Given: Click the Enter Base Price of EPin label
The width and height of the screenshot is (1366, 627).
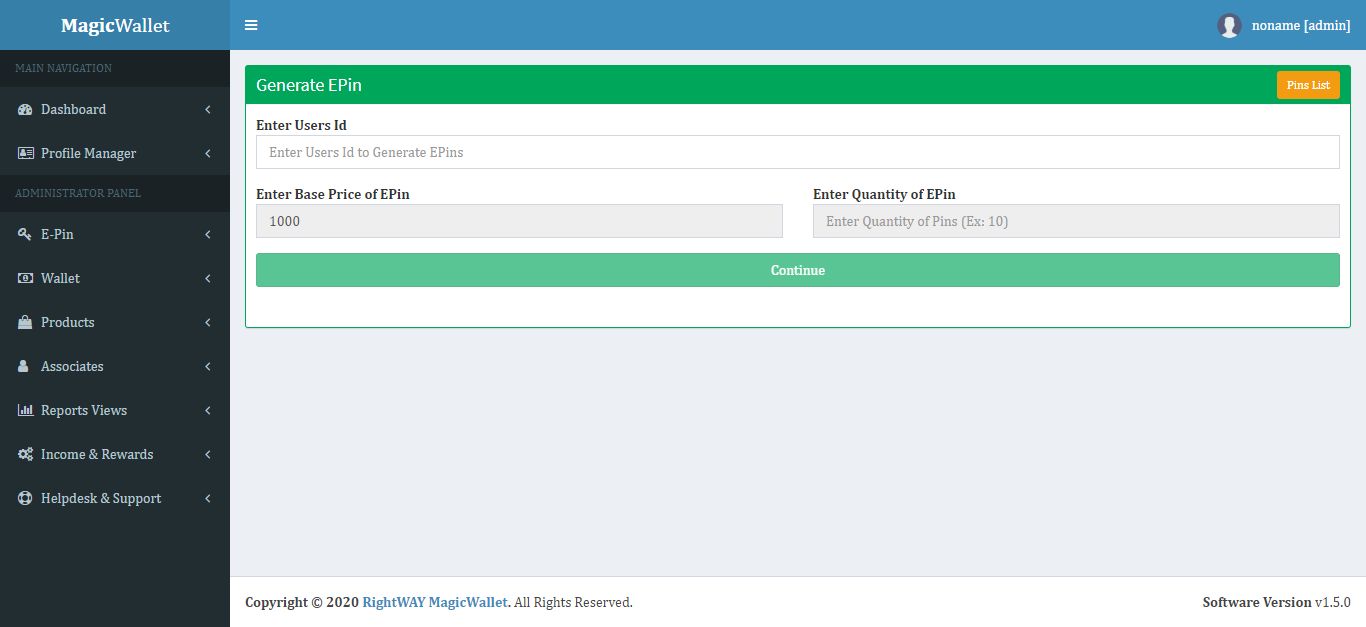Looking at the screenshot, I should pos(333,194).
